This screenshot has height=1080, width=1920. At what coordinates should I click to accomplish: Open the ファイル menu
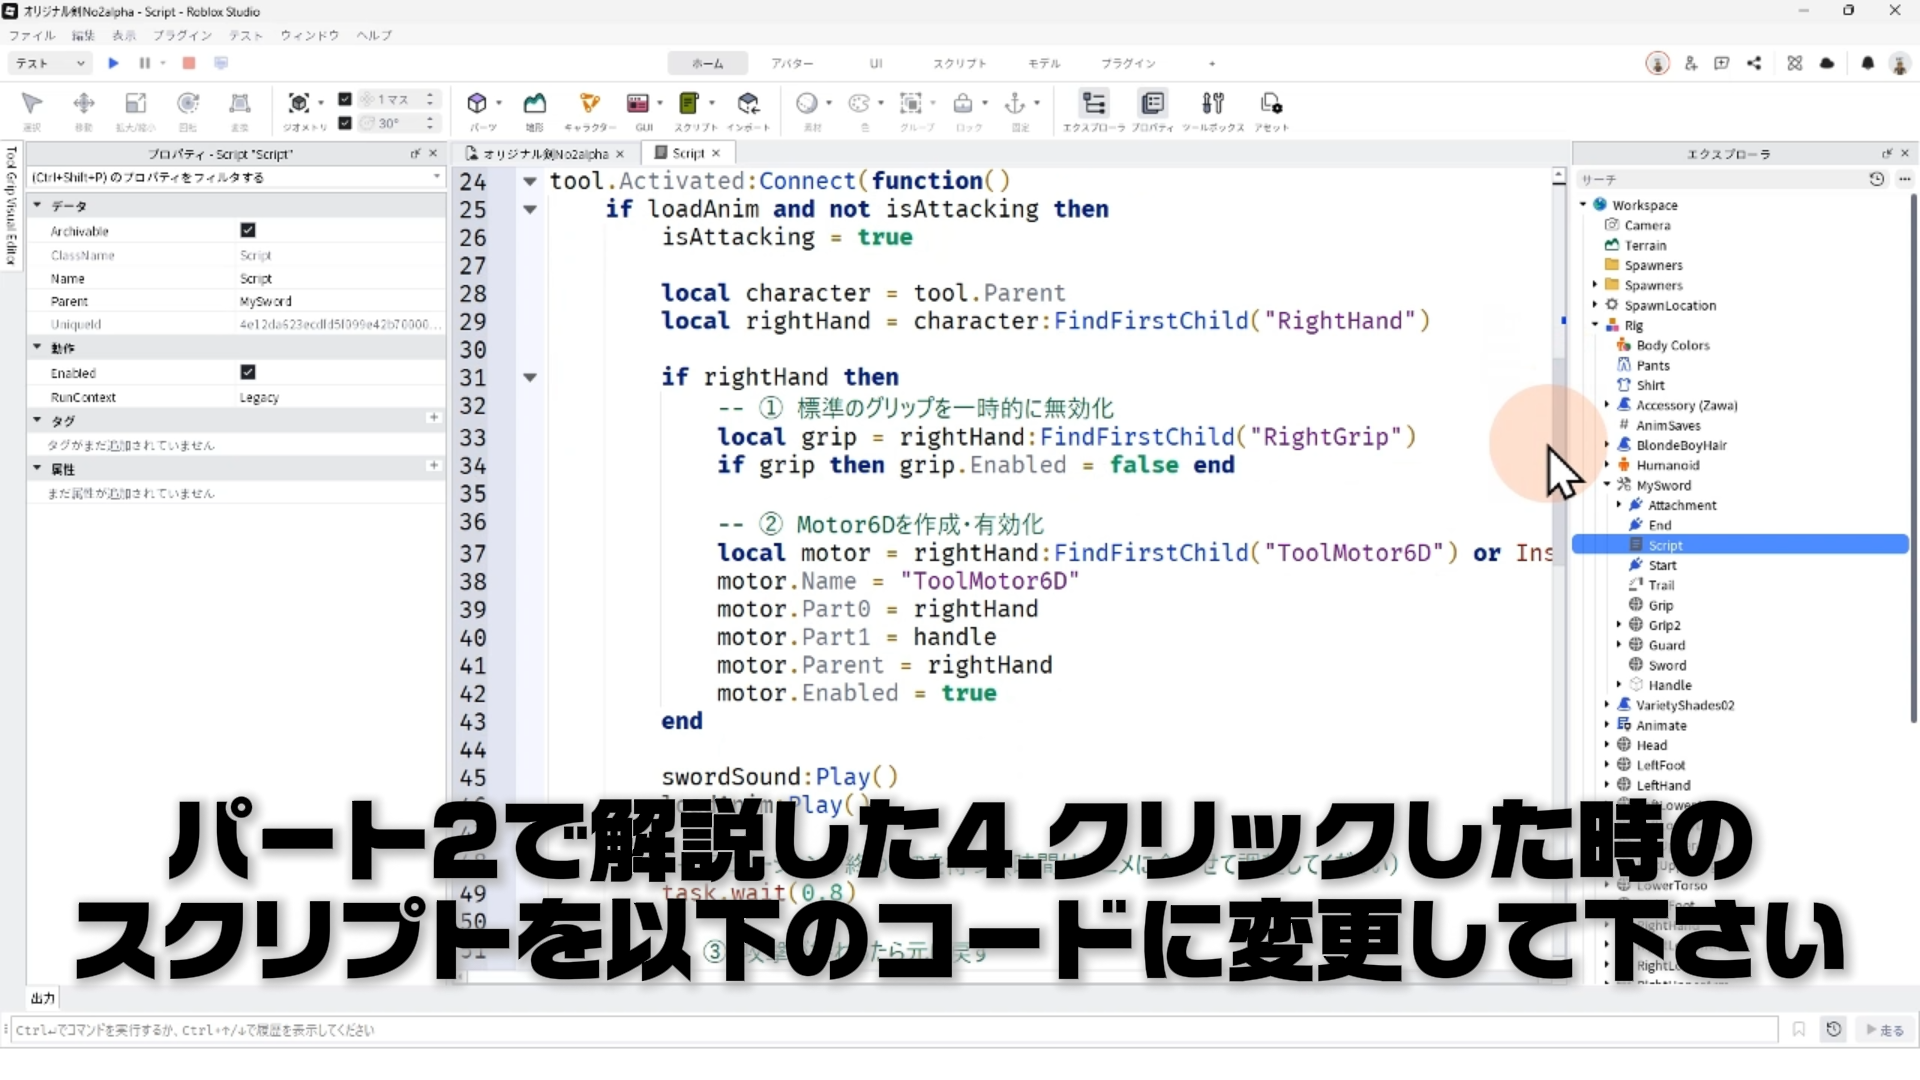pos(32,35)
